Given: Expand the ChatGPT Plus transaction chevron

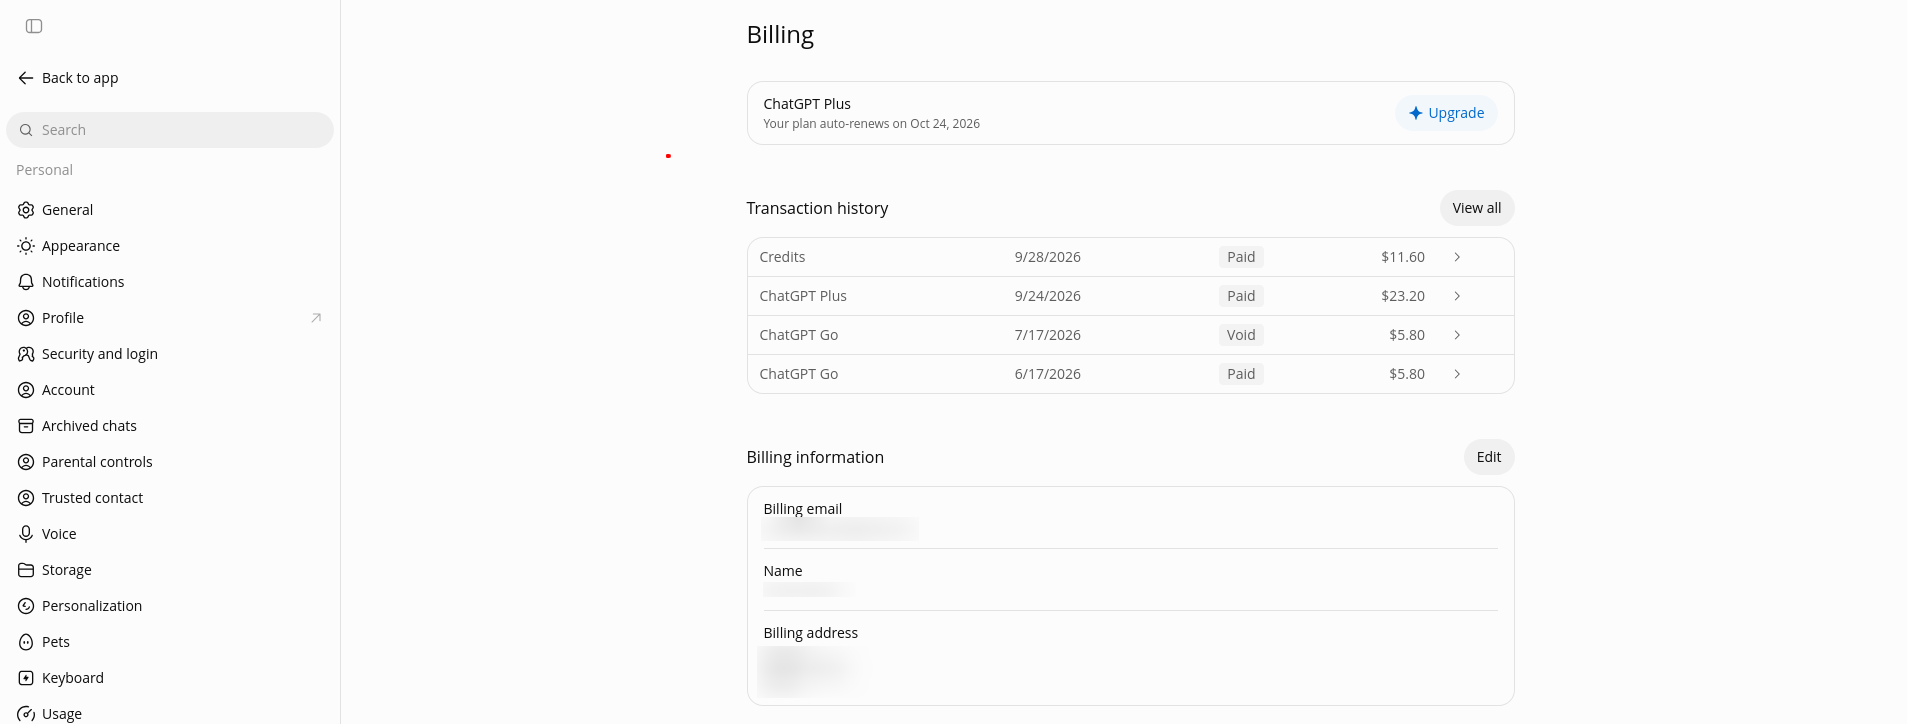Looking at the screenshot, I should coord(1457,296).
